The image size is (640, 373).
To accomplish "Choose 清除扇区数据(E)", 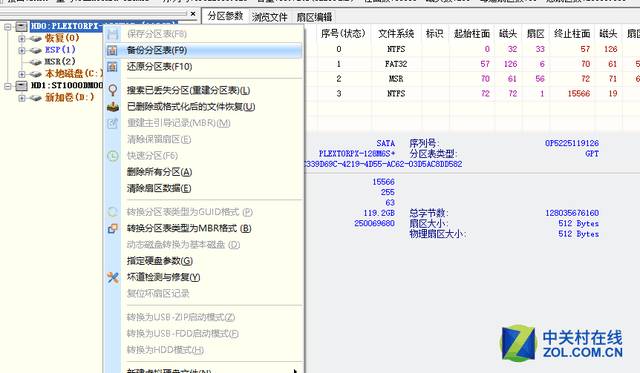I will [x=204, y=188].
